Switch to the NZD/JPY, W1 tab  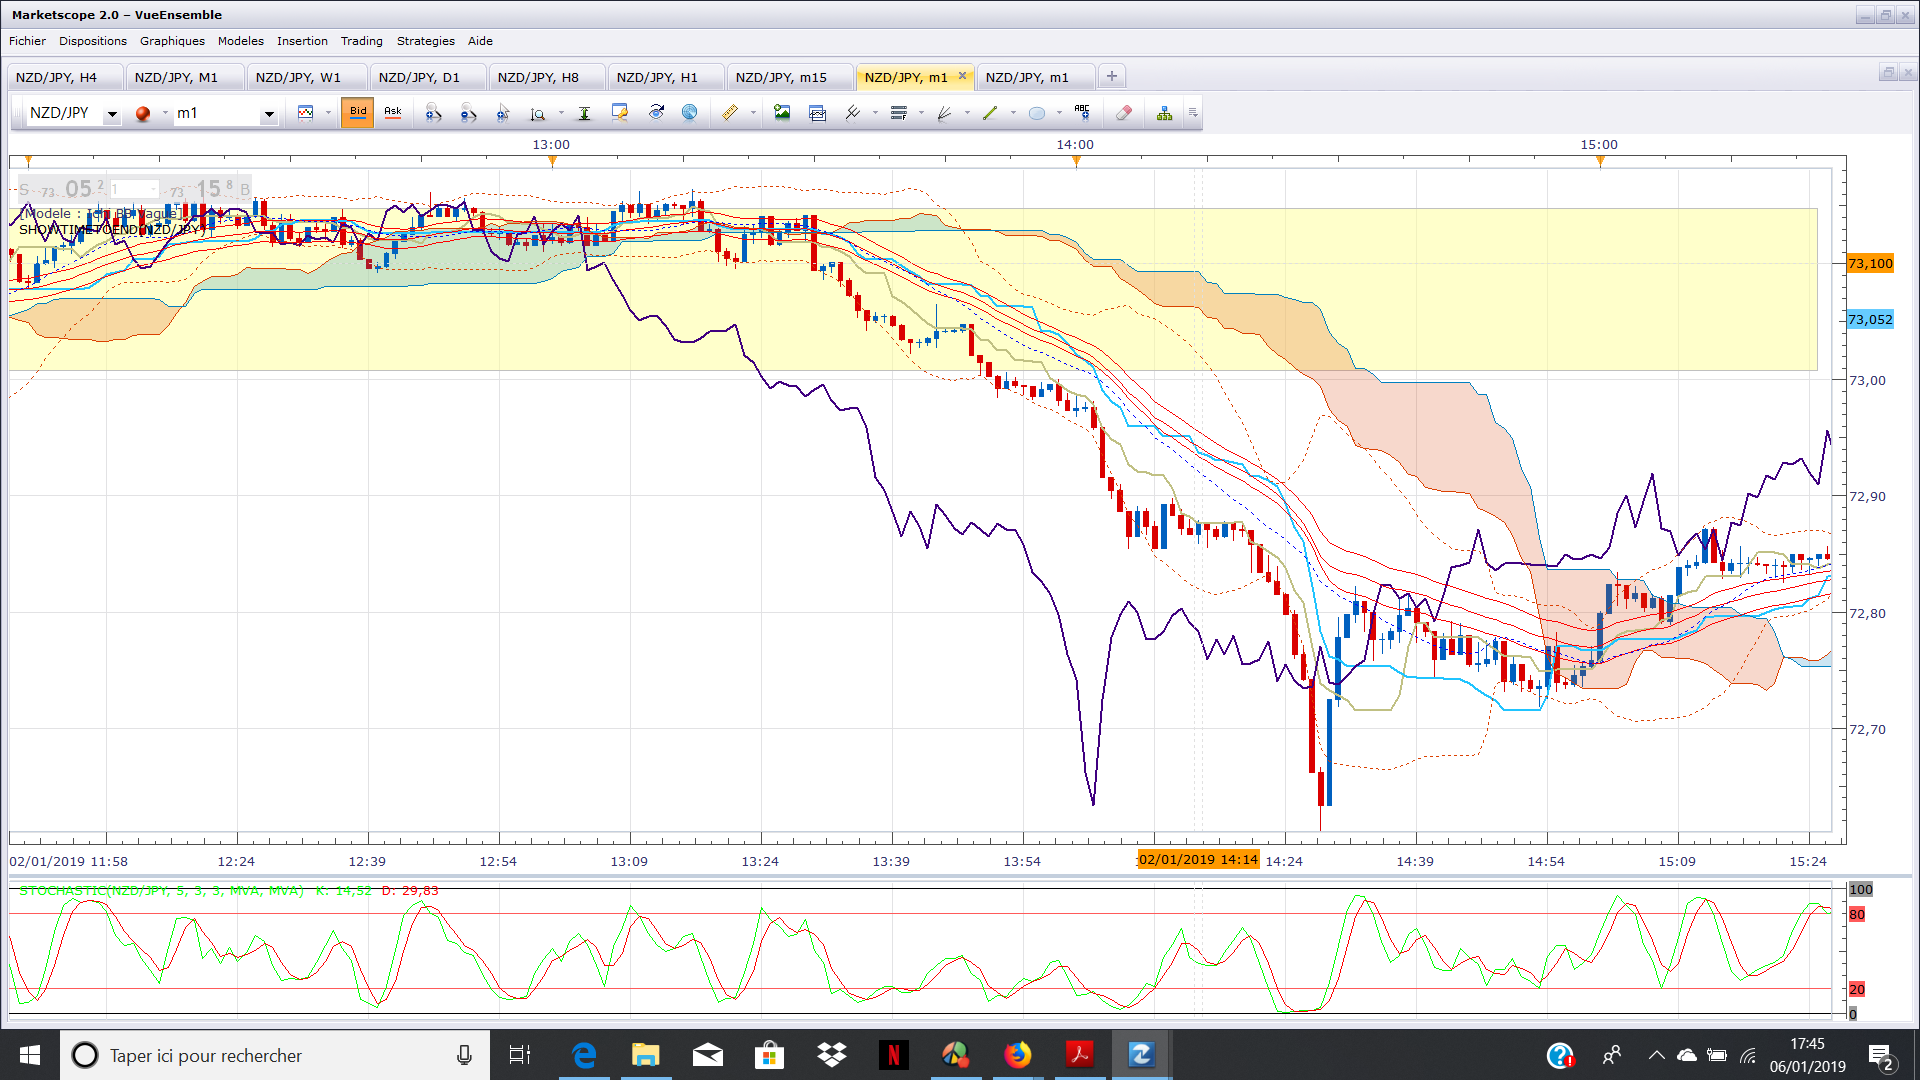point(306,77)
